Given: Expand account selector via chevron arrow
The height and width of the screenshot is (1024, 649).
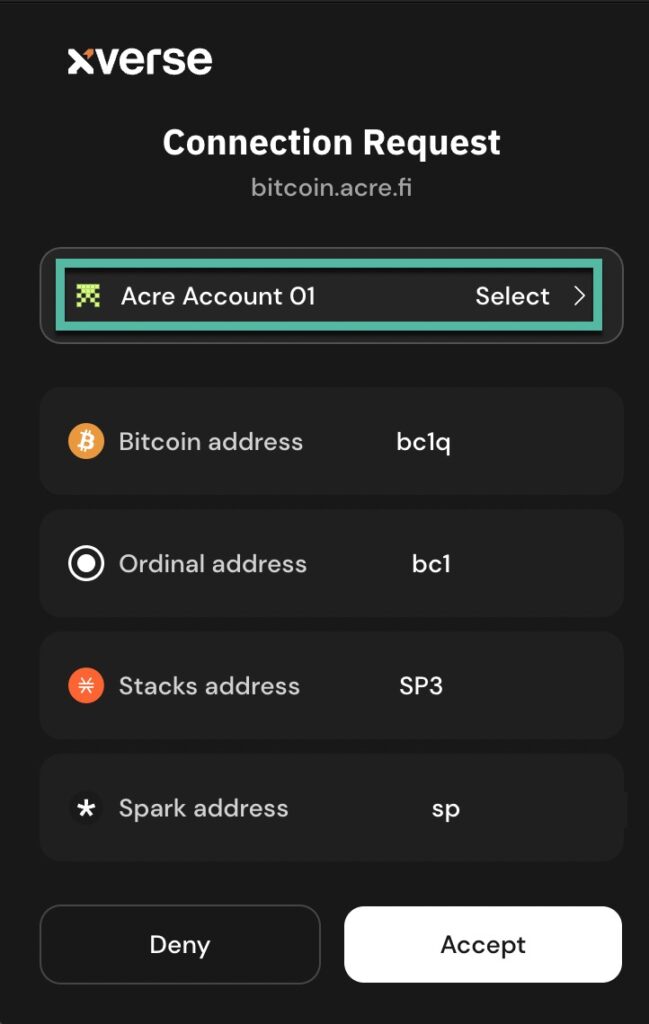Looking at the screenshot, I should (x=580, y=296).
